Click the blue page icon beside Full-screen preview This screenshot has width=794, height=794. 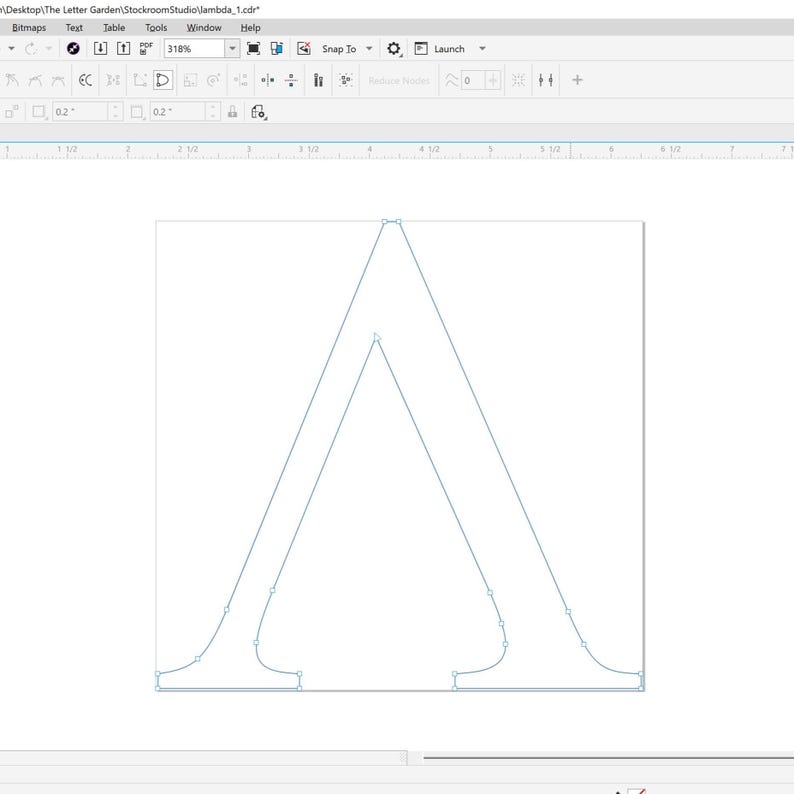pyautogui.click(x=276, y=49)
